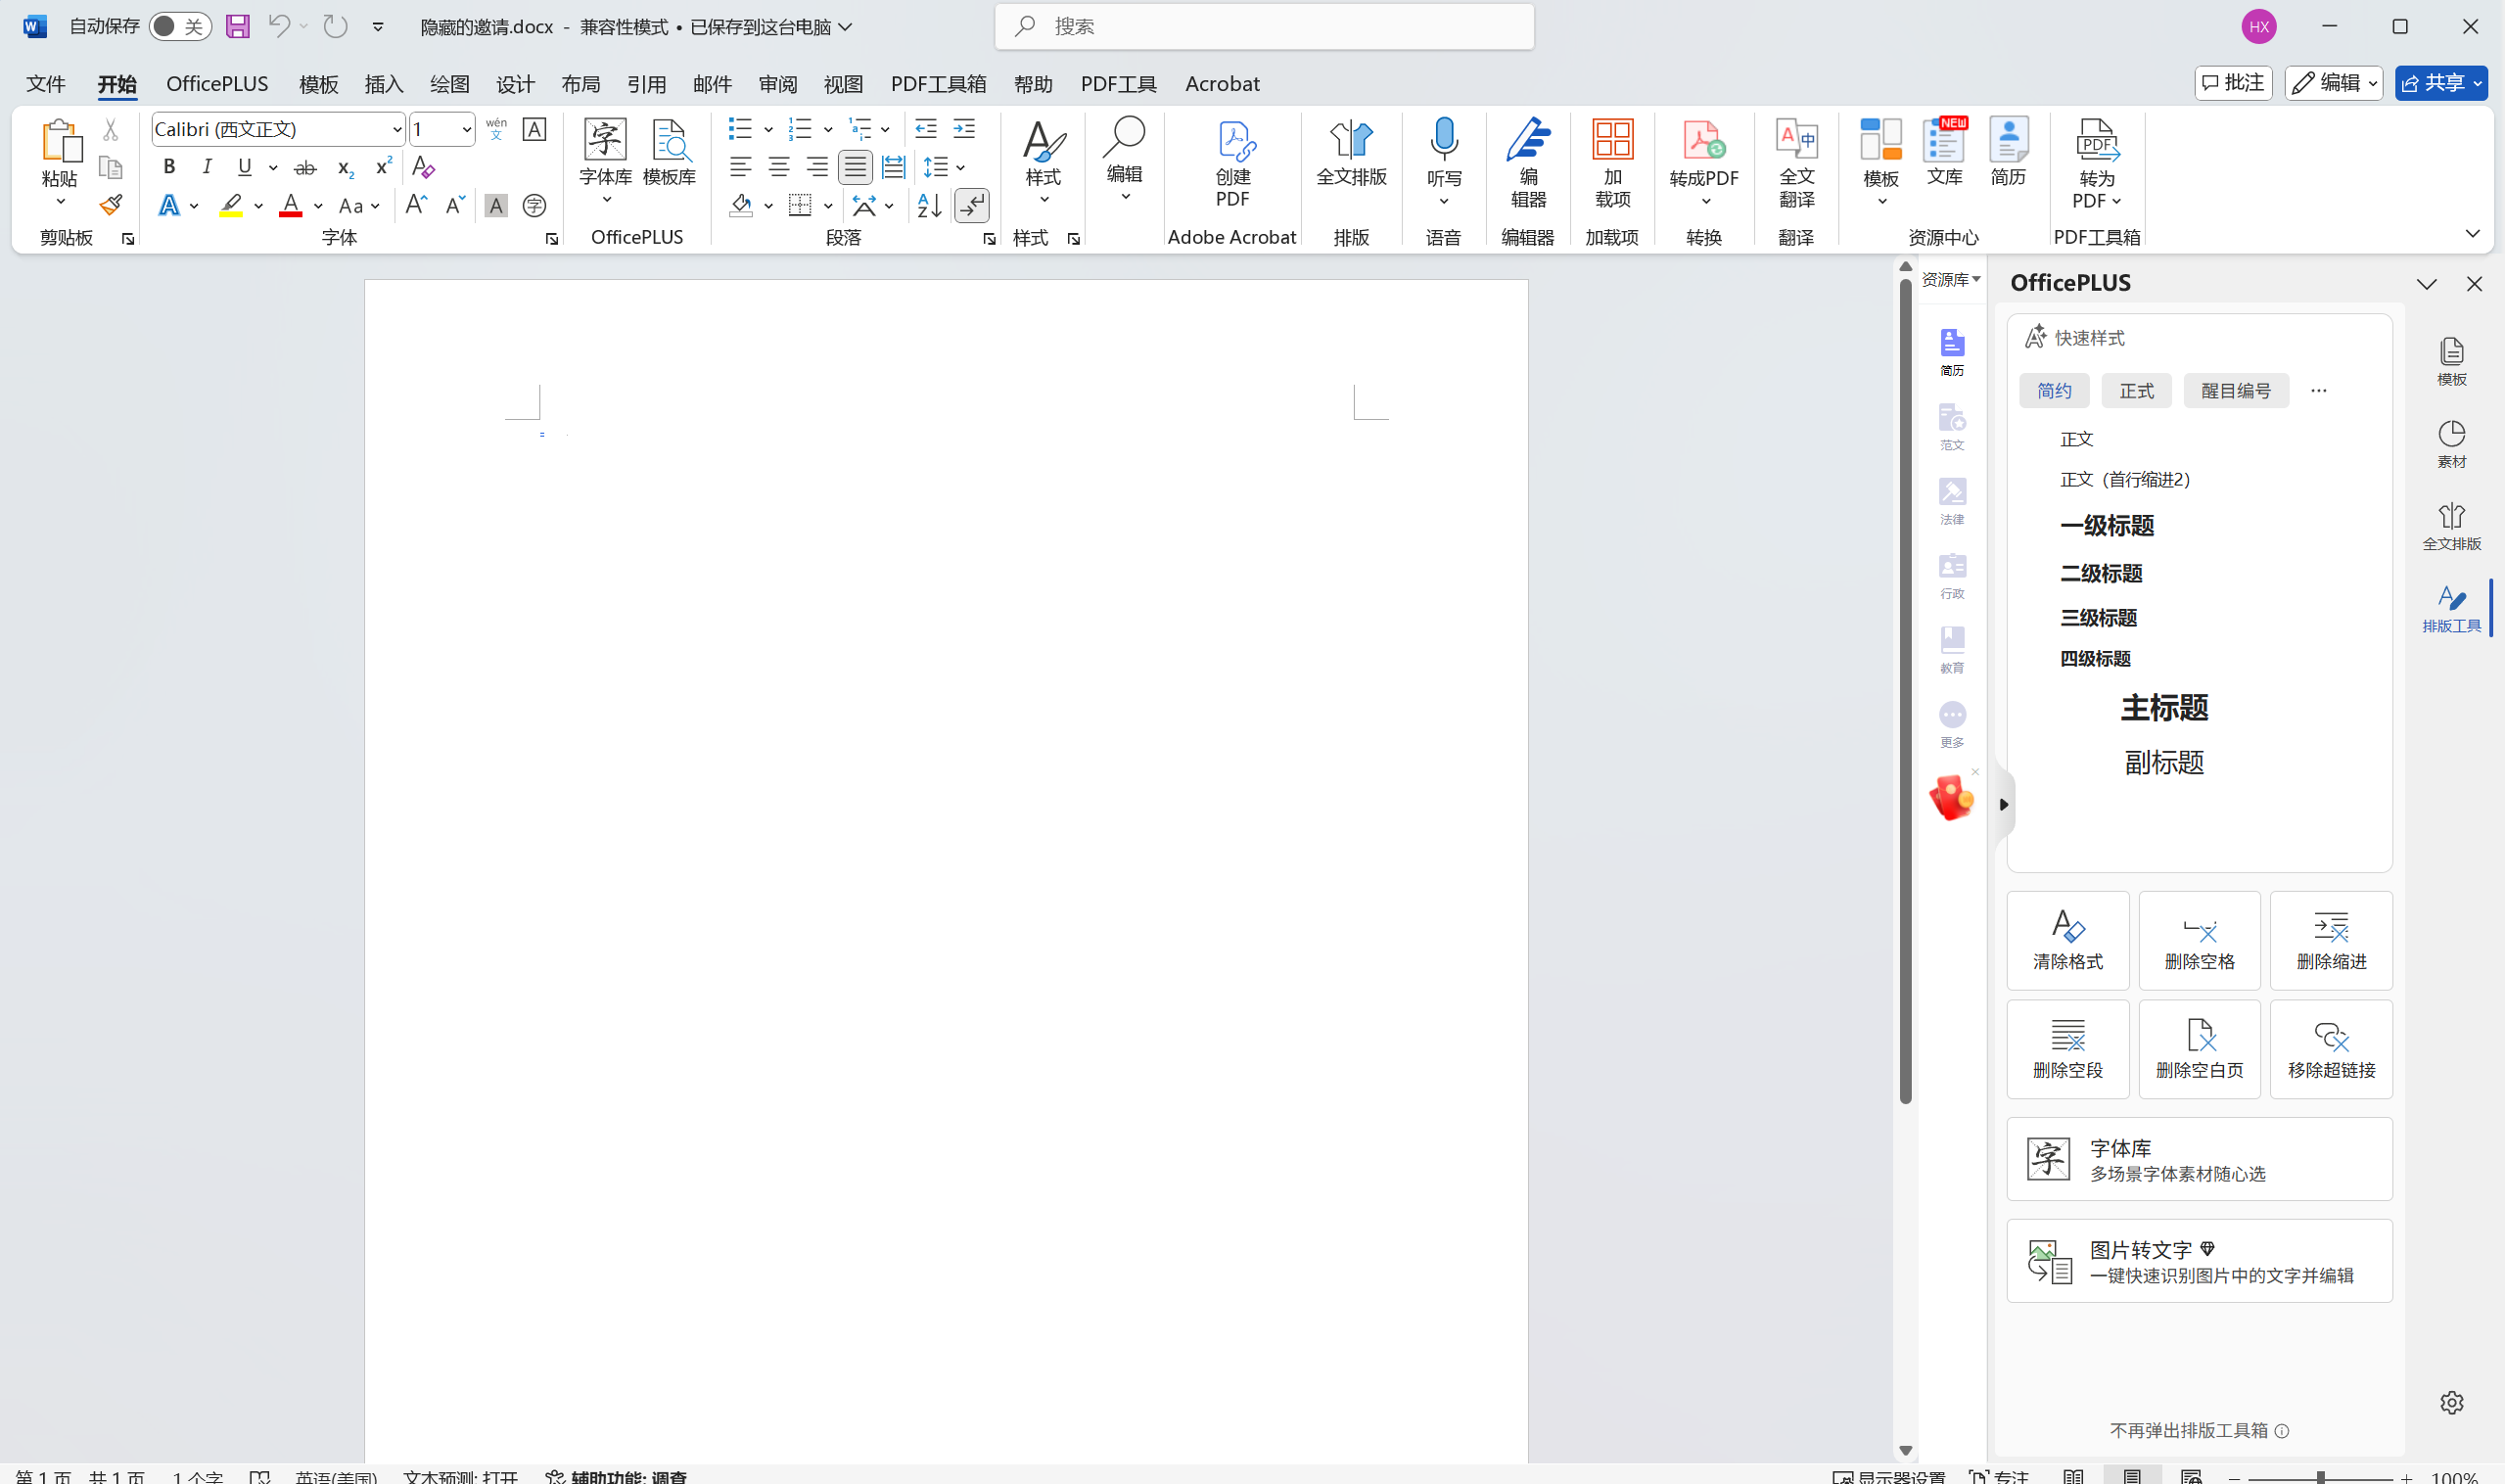Click 删除空白页 tool

click(2199, 1049)
